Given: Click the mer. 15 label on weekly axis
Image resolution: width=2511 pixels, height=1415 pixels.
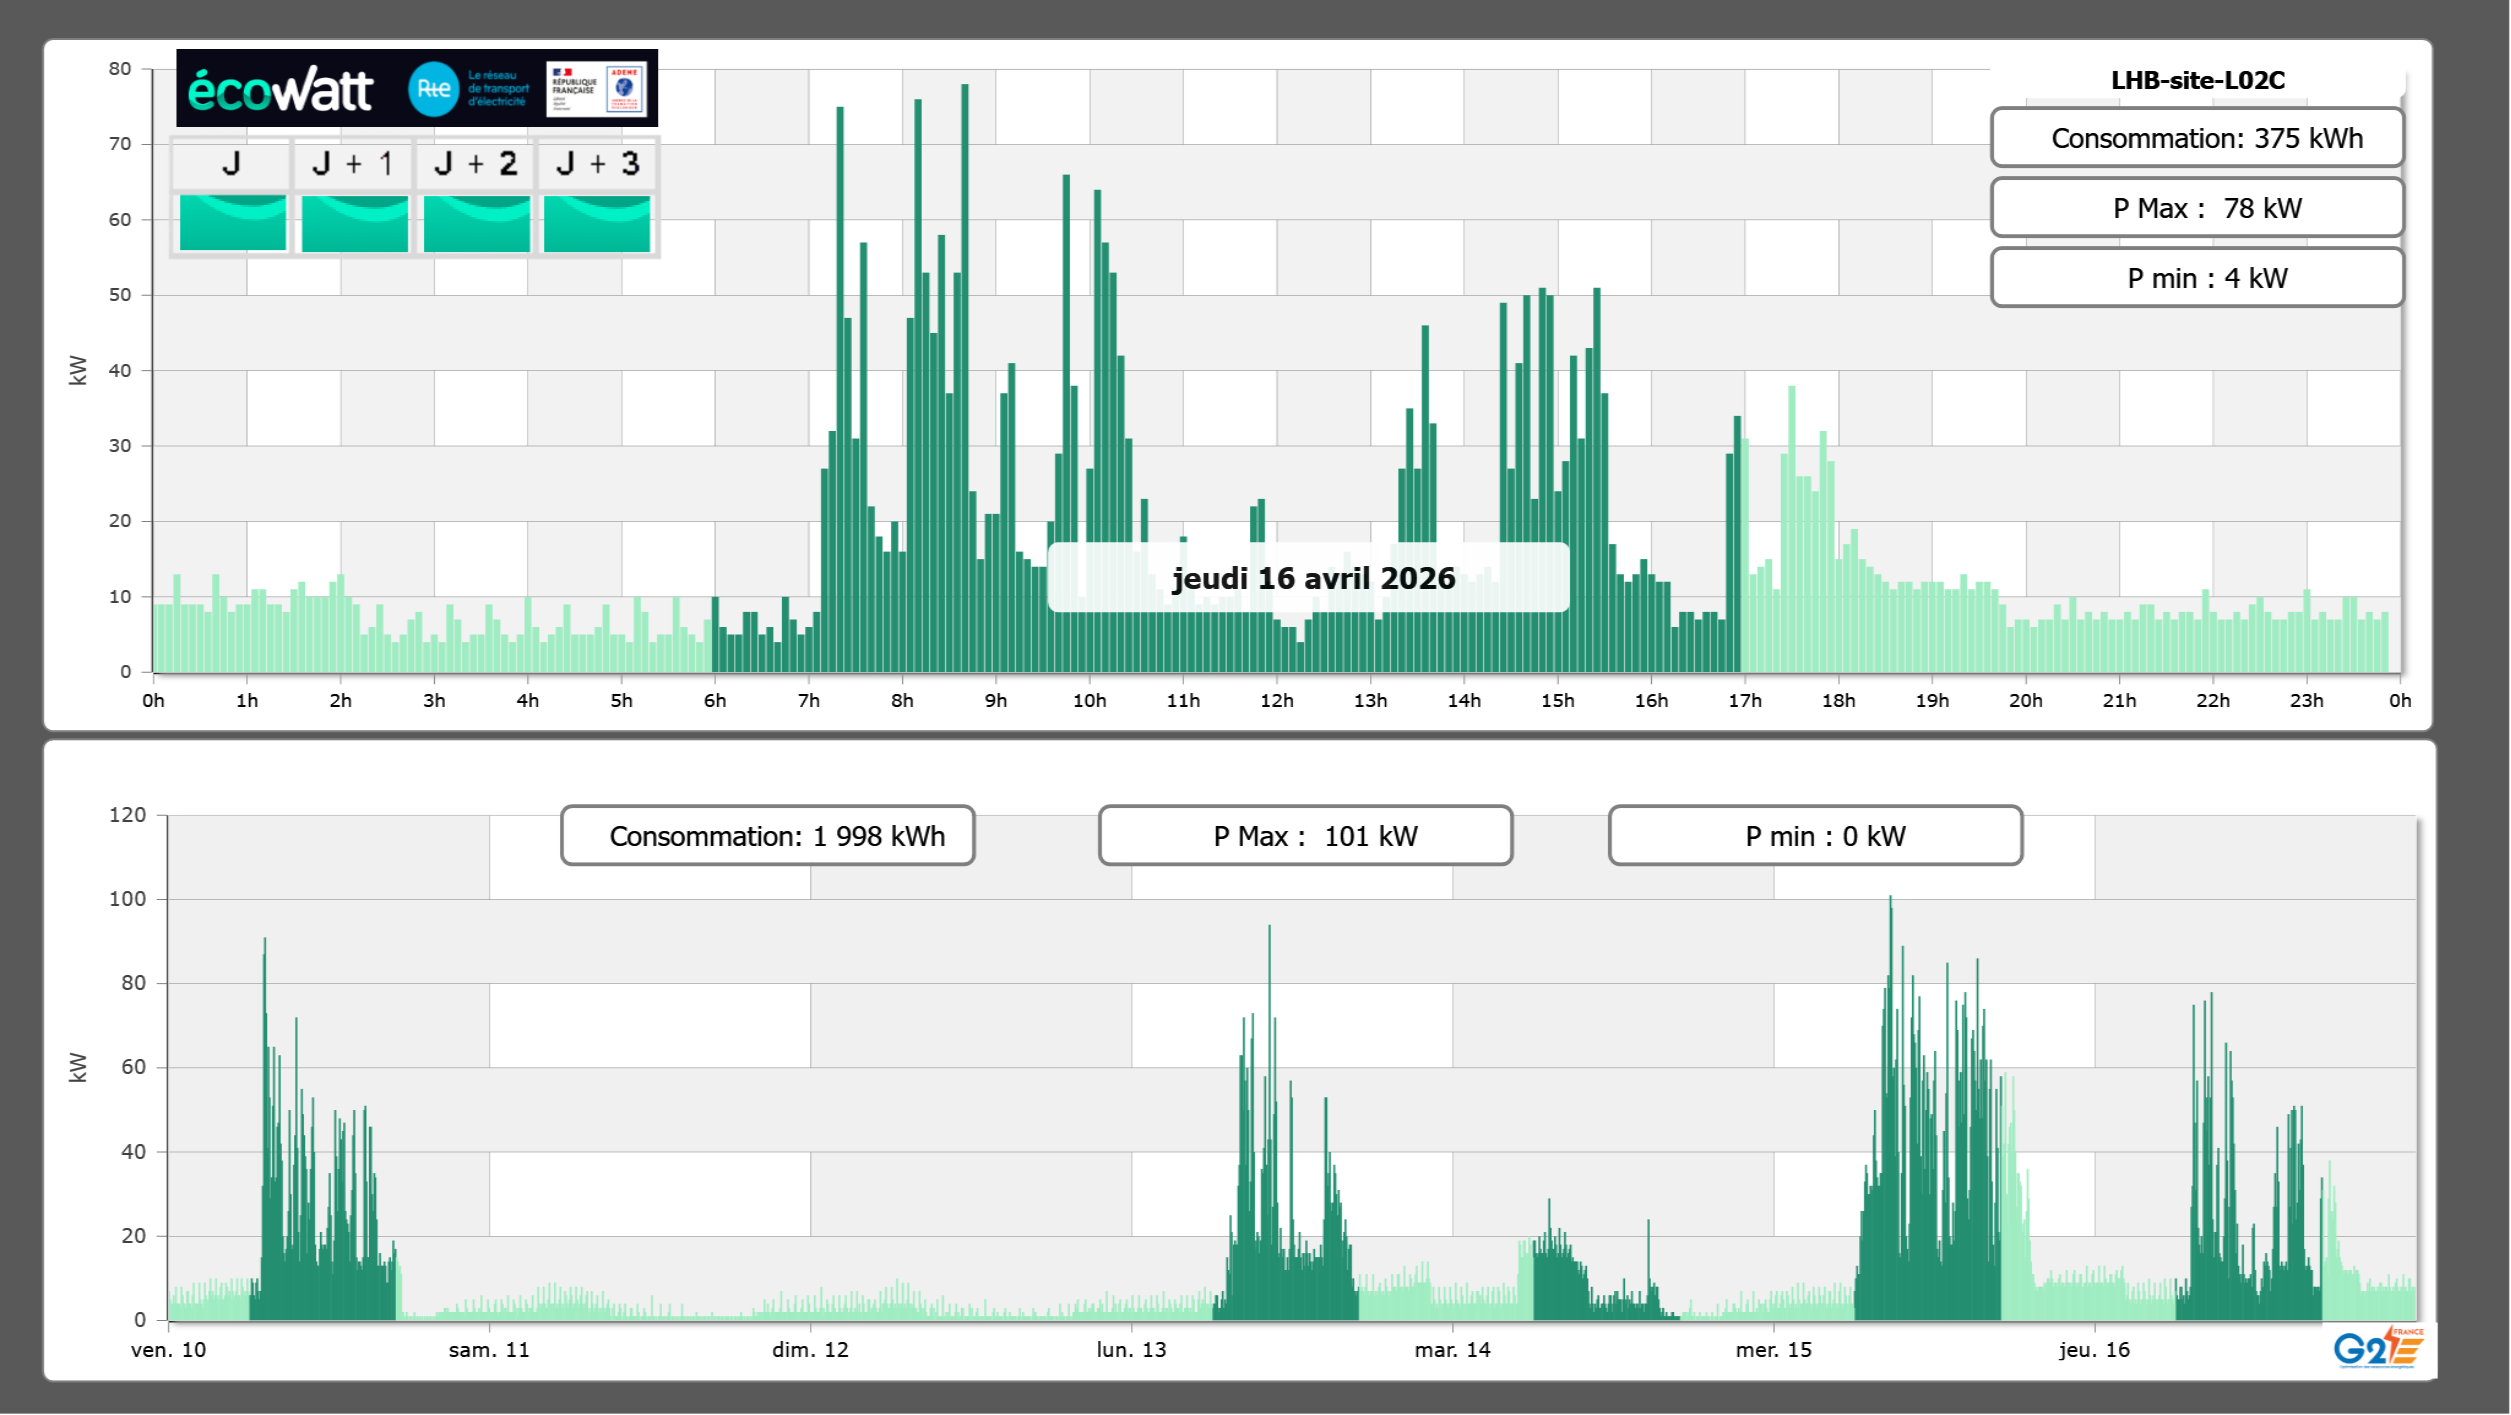Looking at the screenshot, I should (1773, 1350).
